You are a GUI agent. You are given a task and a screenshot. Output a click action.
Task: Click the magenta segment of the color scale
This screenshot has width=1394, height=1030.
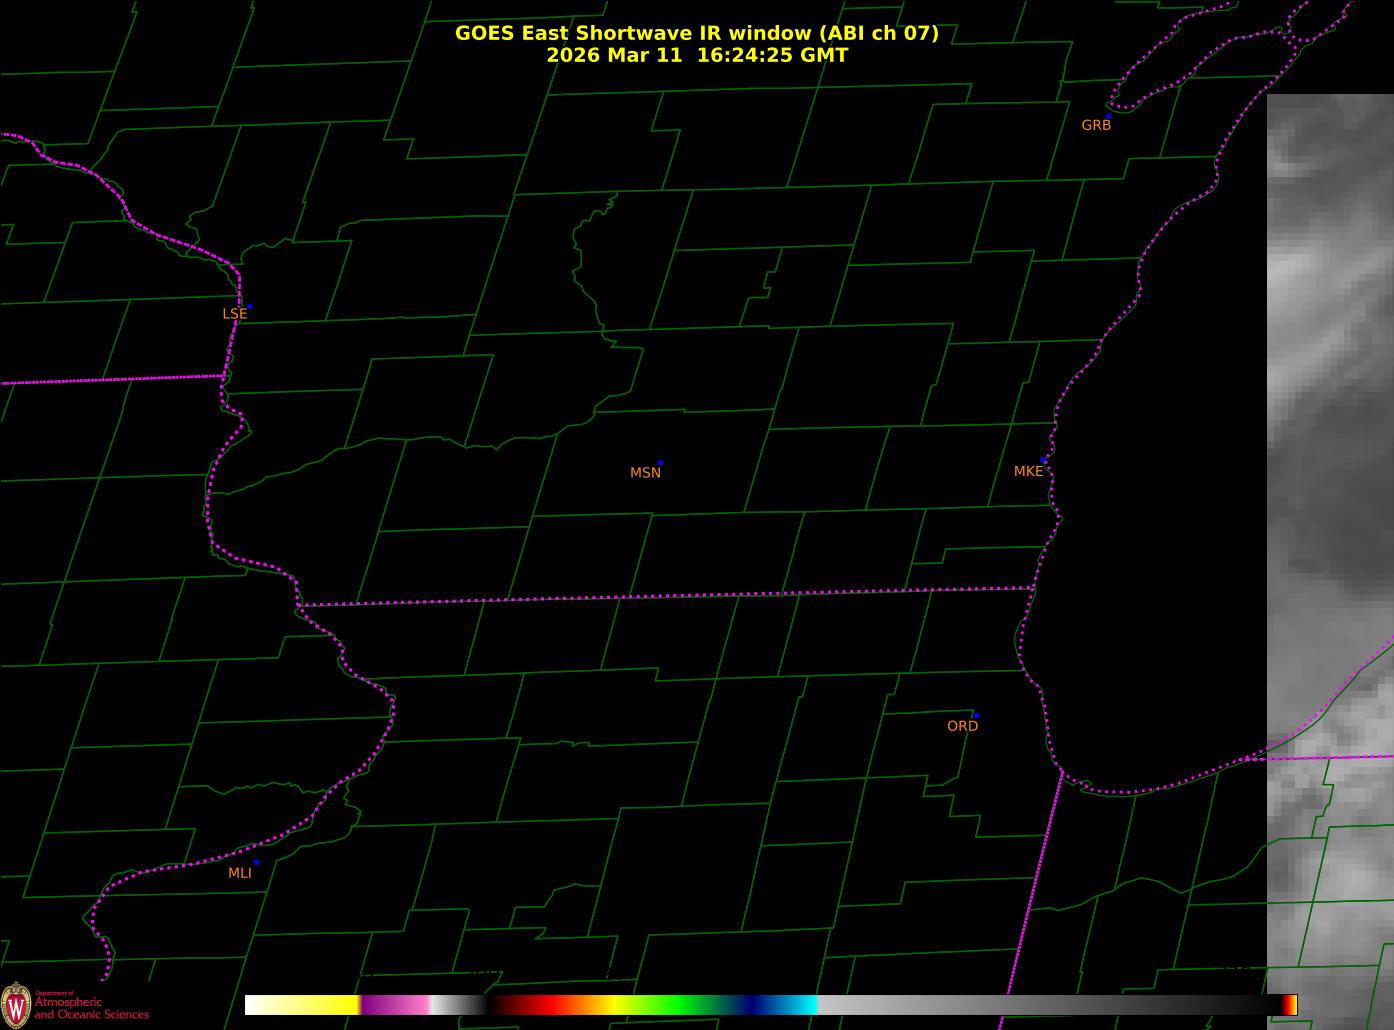click(395, 1005)
